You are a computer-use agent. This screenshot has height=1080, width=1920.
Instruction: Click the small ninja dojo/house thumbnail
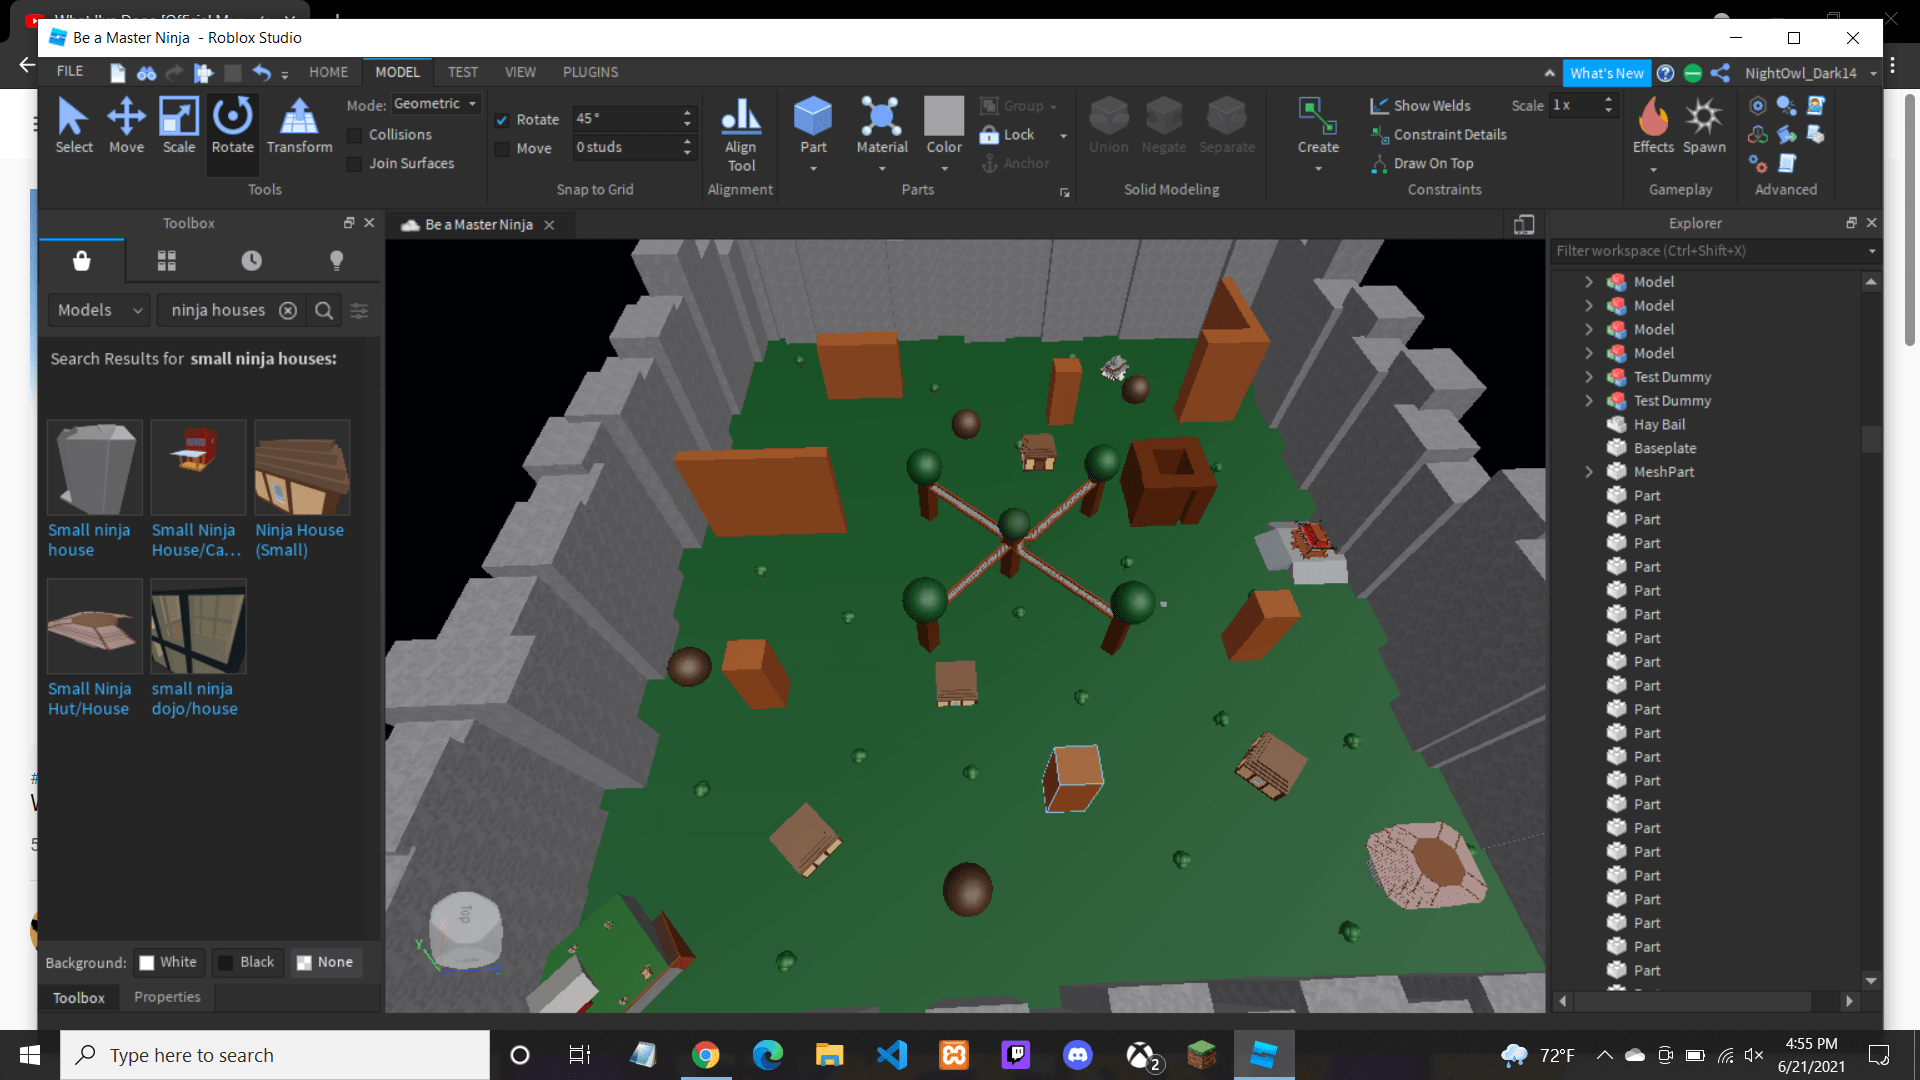(x=198, y=626)
